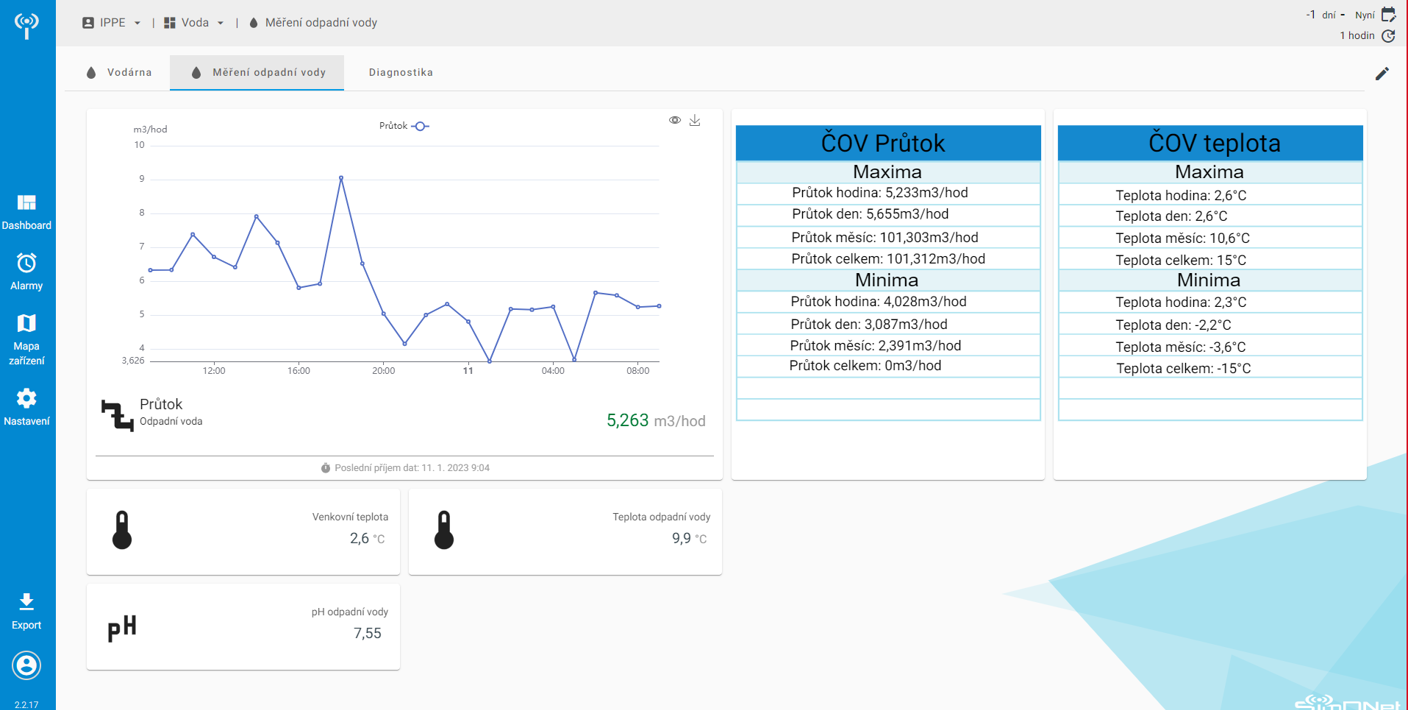Click the 1 hodin auto-refresh clock icon
The width and height of the screenshot is (1408, 710).
1388,36
